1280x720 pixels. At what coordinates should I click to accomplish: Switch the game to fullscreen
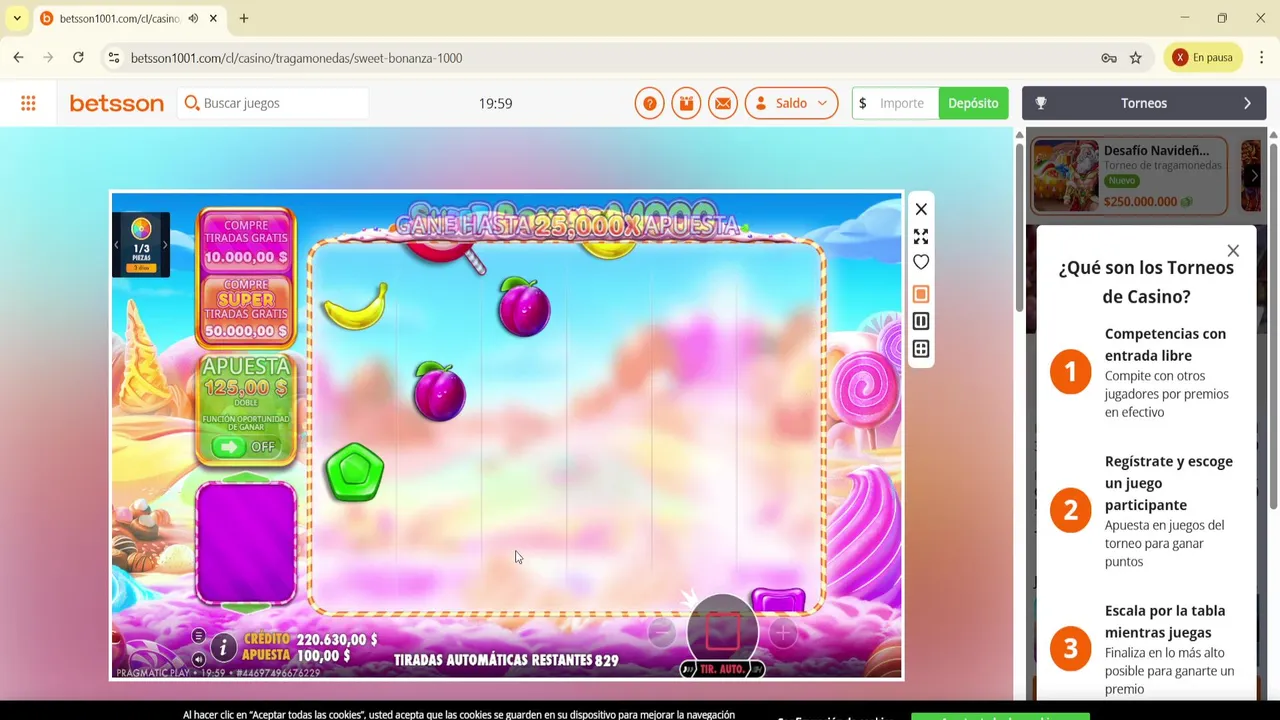(x=921, y=237)
